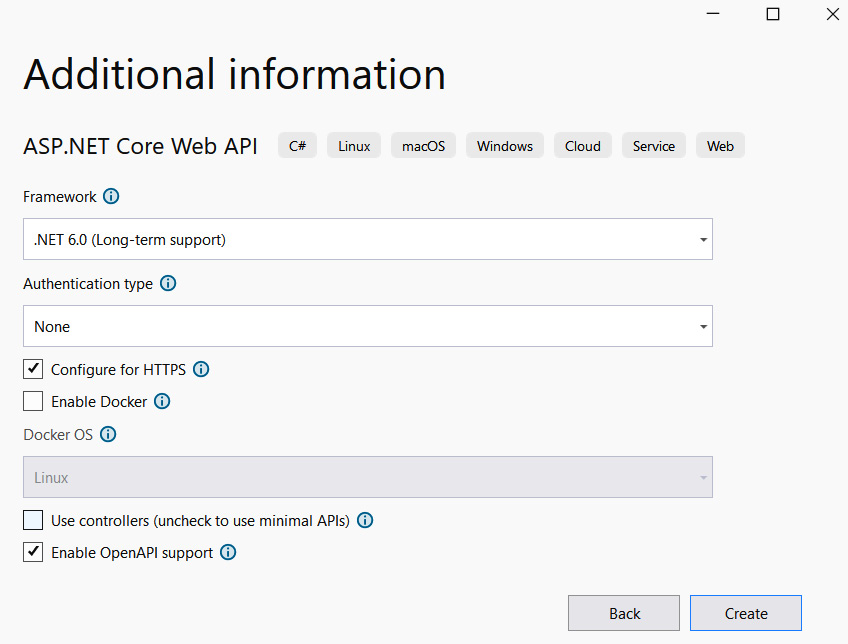The image size is (848, 644).
Task: Click the Framework label text
Action: click(x=59, y=197)
